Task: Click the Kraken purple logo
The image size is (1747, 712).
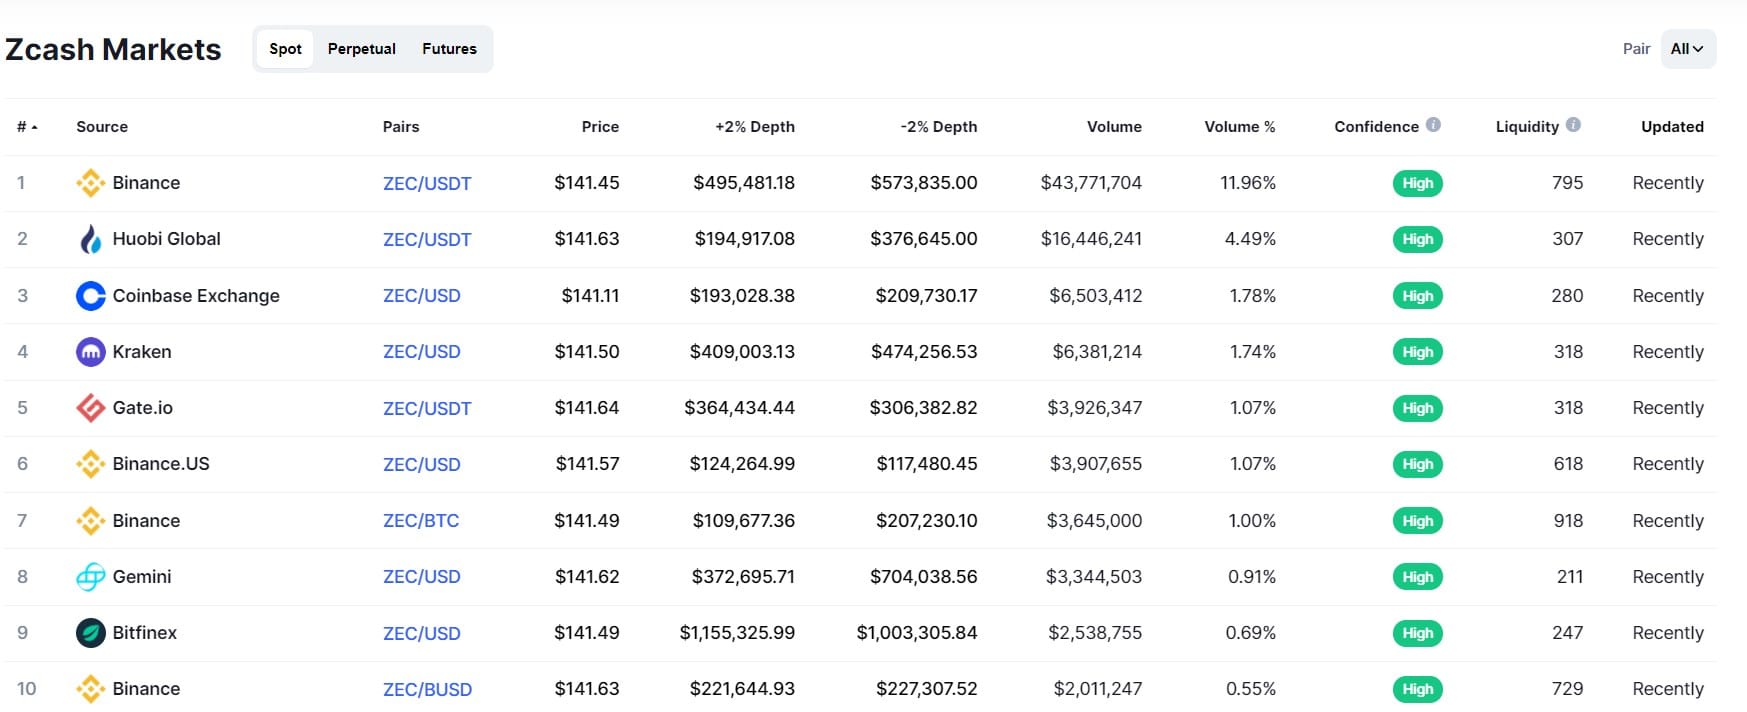Action: [91, 352]
